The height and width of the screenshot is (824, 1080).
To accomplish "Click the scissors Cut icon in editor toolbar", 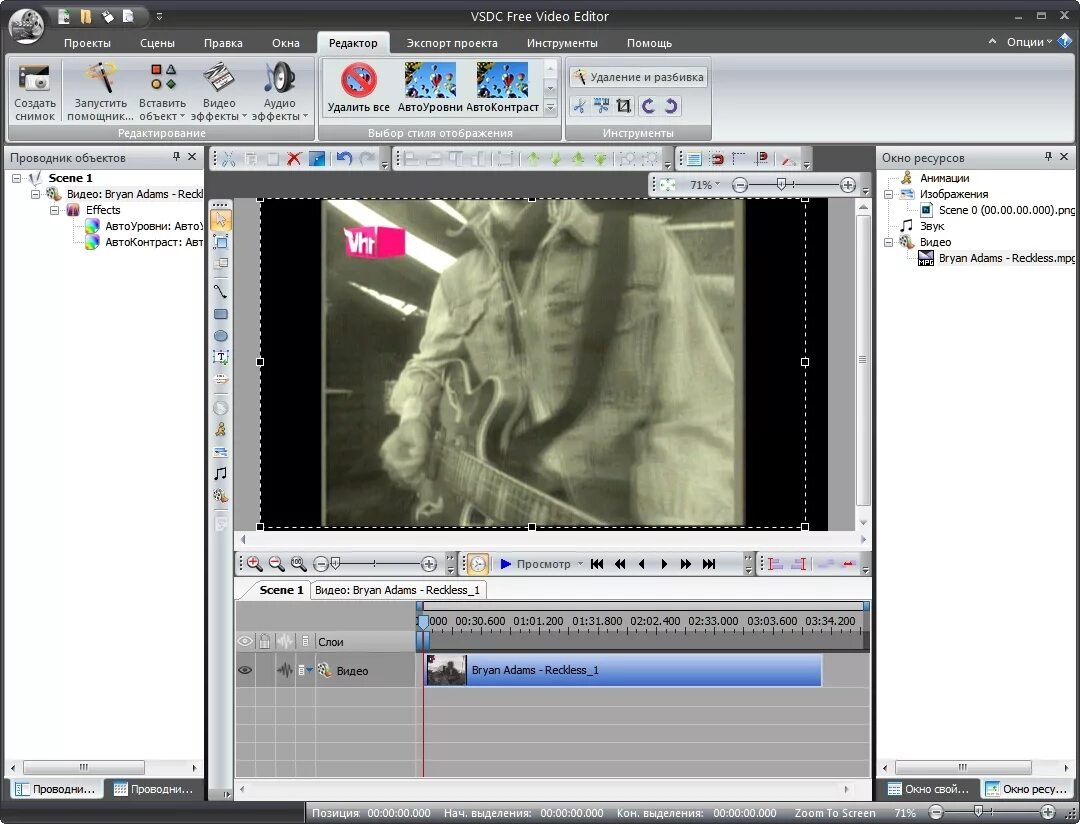I will point(228,159).
